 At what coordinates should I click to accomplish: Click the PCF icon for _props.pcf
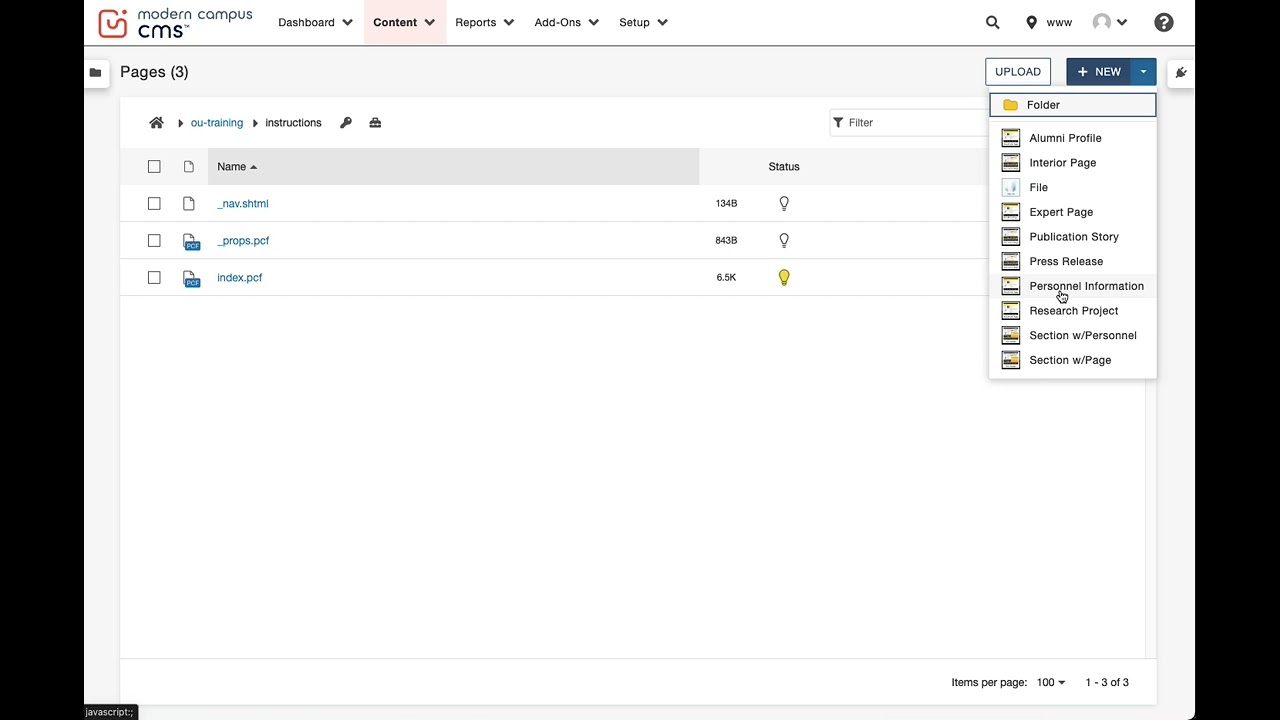pyautogui.click(x=191, y=241)
